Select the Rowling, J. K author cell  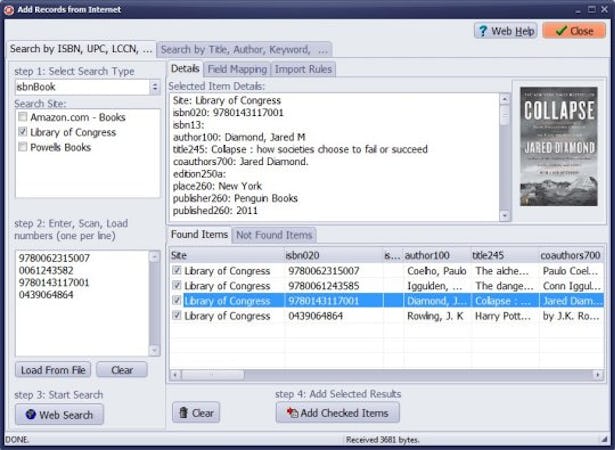[x=437, y=316]
